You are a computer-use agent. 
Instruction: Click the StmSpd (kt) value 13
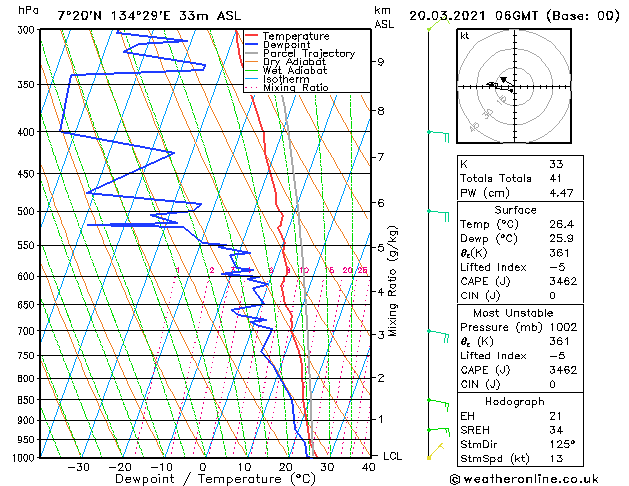click(556, 458)
